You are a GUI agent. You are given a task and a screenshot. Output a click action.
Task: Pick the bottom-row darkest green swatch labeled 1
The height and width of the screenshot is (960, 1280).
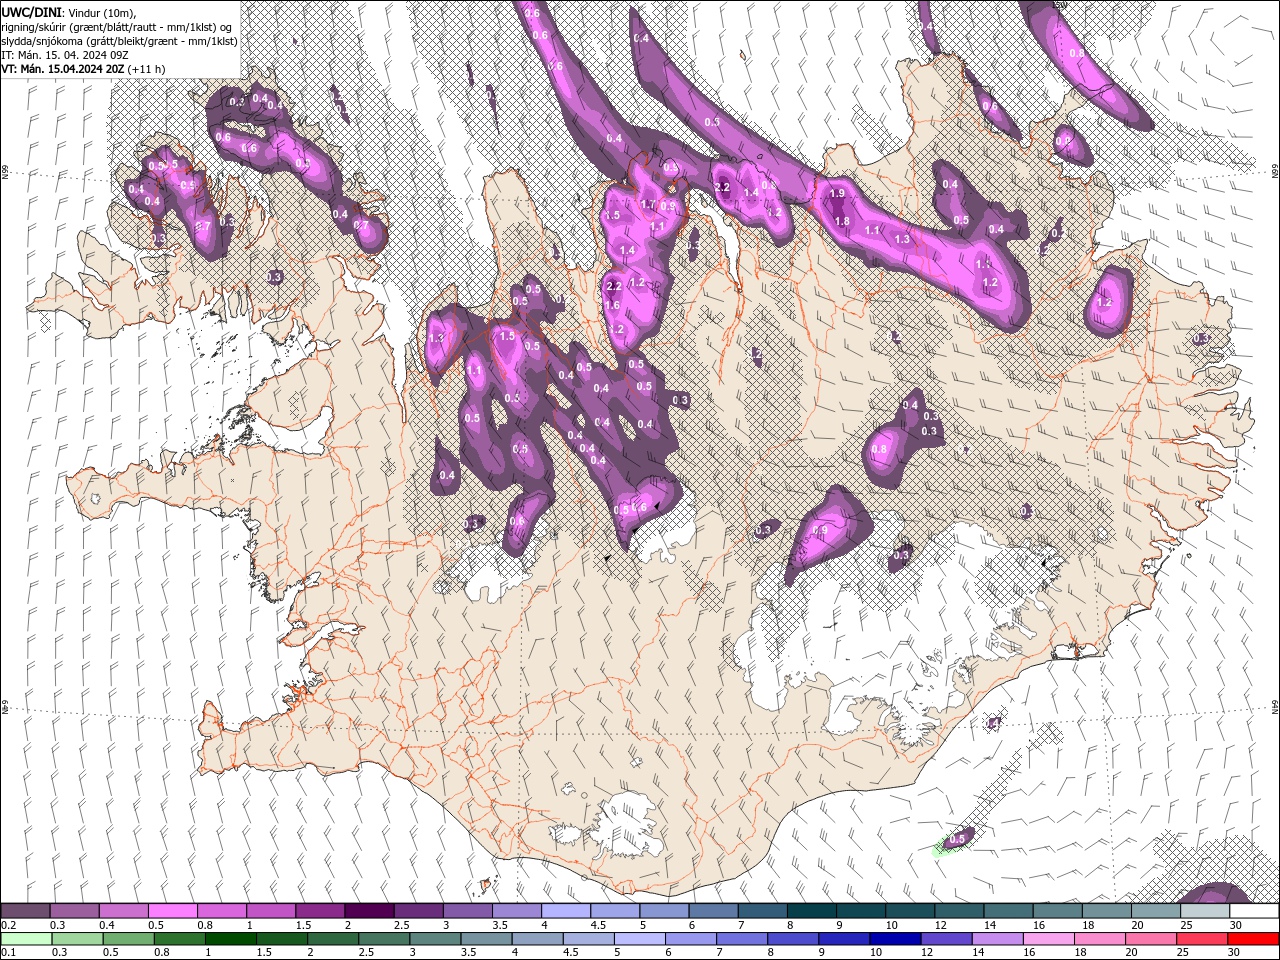click(x=230, y=939)
